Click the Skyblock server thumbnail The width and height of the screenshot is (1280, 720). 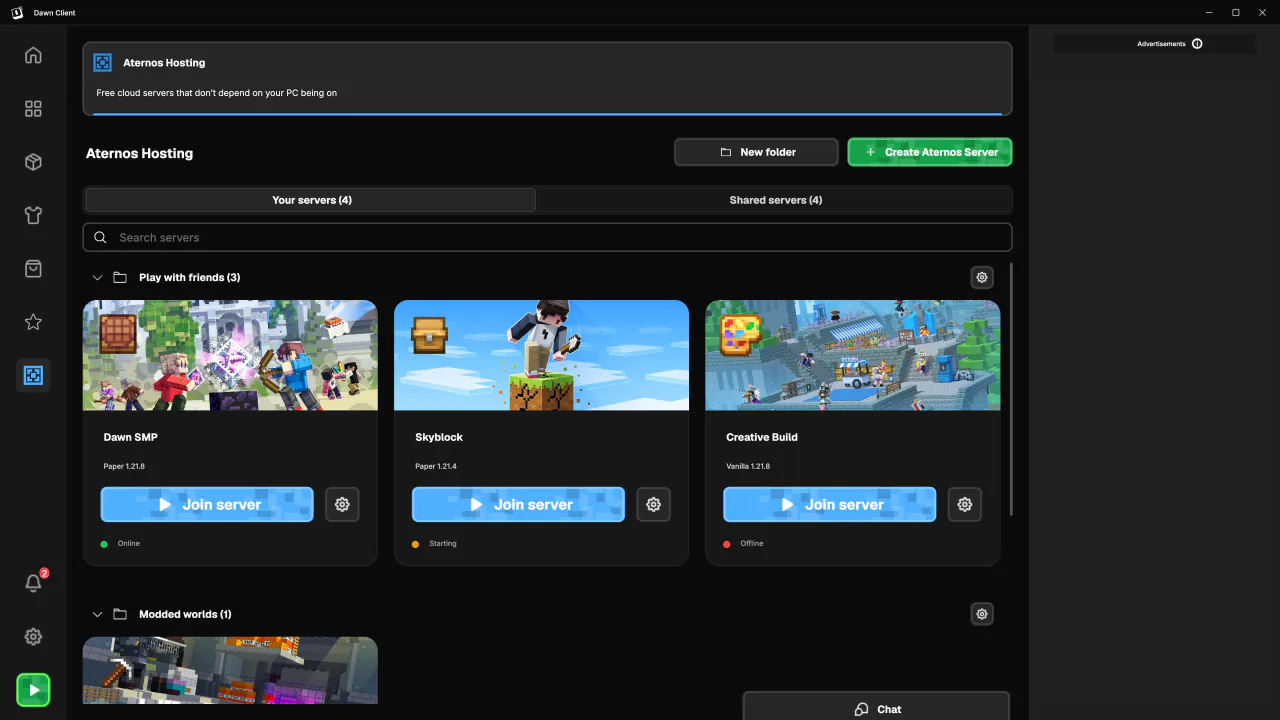pos(541,355)
